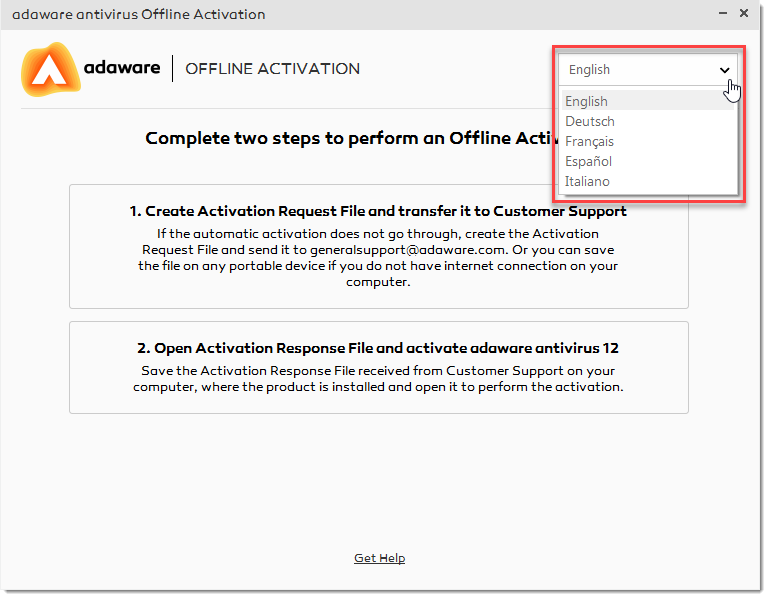
Task: Click the adaware wordmark text
Action: pos(122,67)
